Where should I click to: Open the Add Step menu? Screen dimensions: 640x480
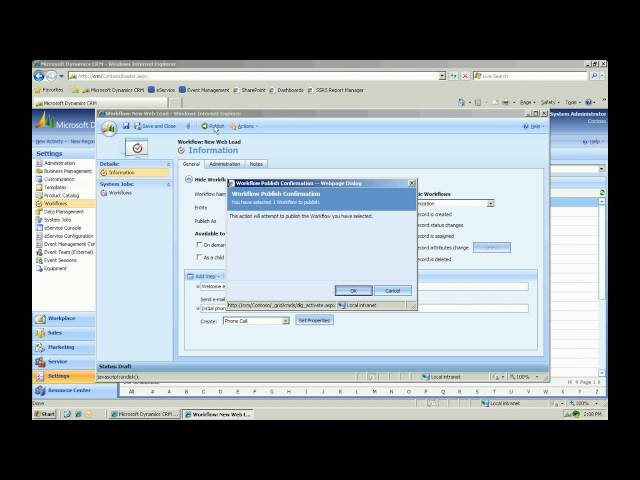click(204, 276)
